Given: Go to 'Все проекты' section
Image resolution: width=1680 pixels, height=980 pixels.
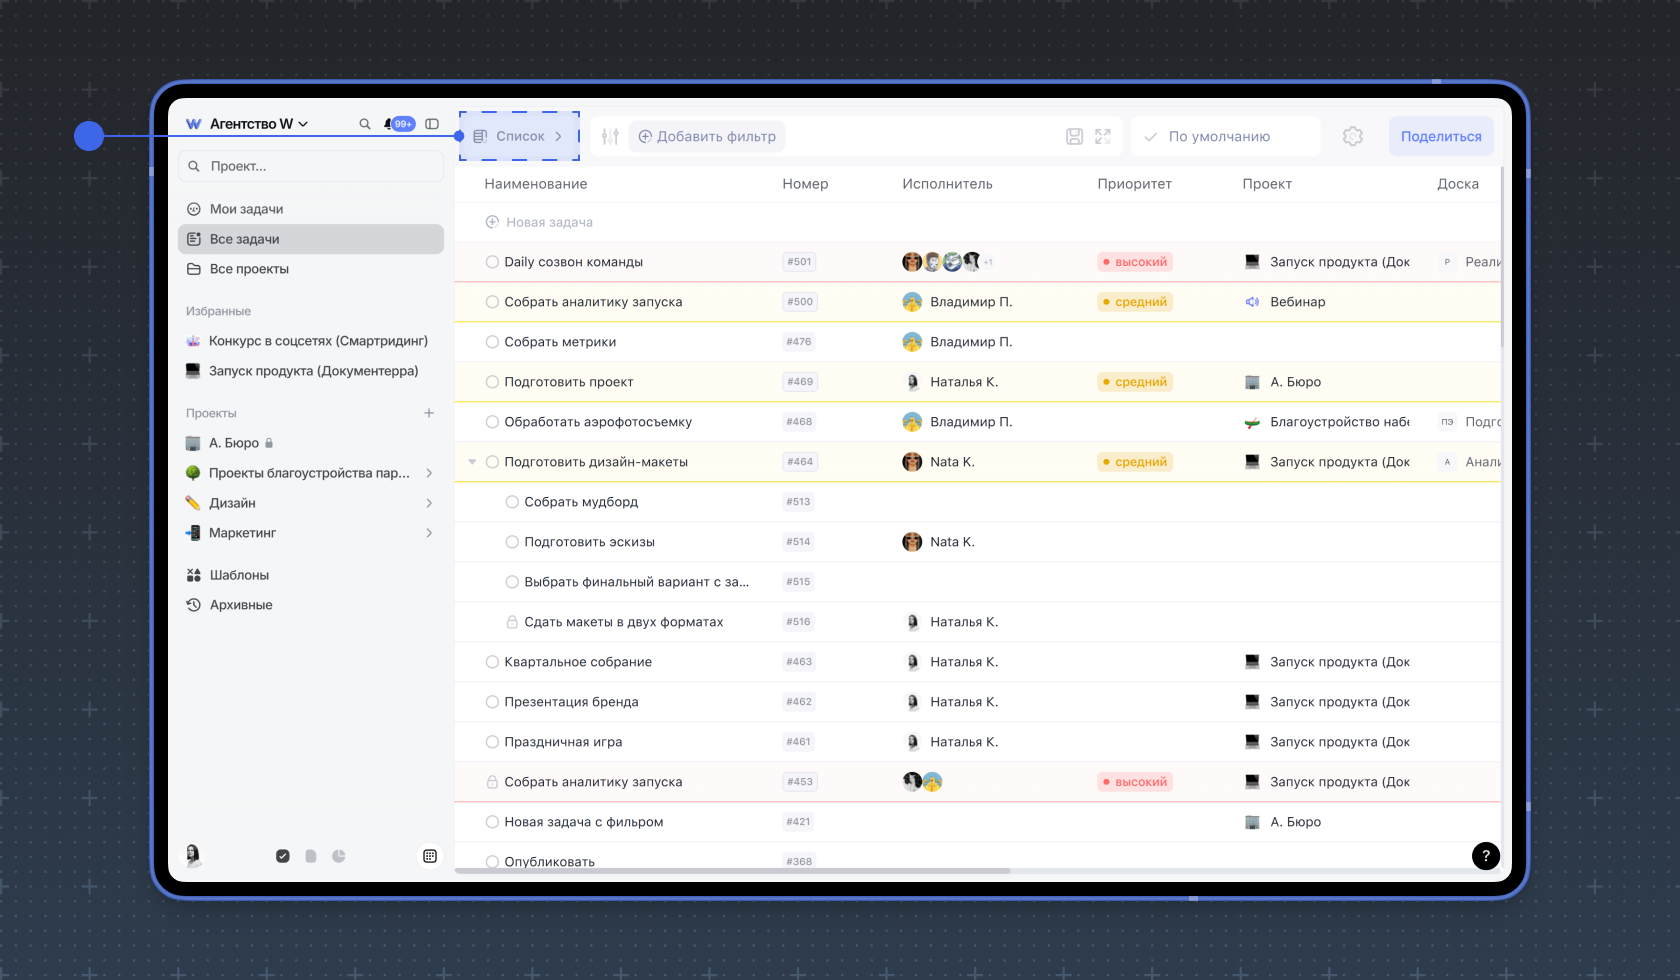Looking at the screenshot, I should (x=249, y=269).
